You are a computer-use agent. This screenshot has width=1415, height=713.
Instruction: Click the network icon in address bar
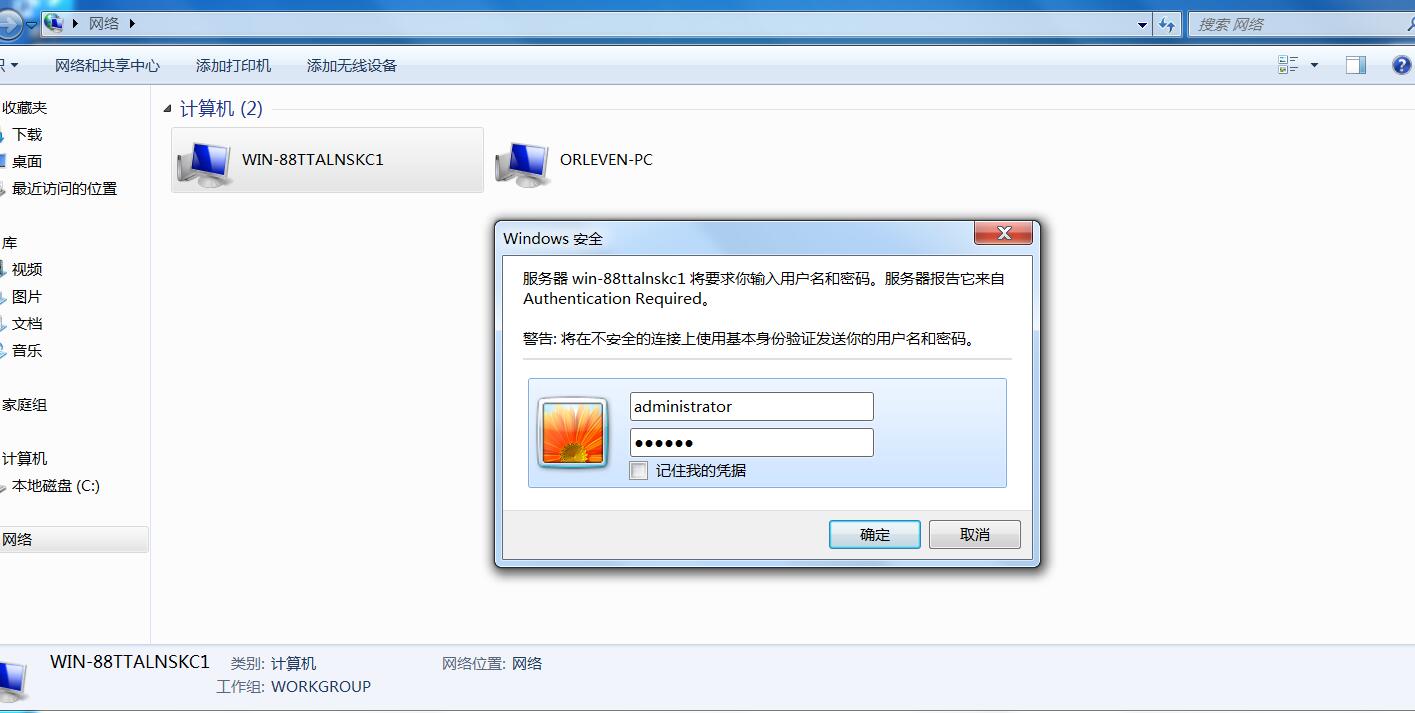[53, 22]
